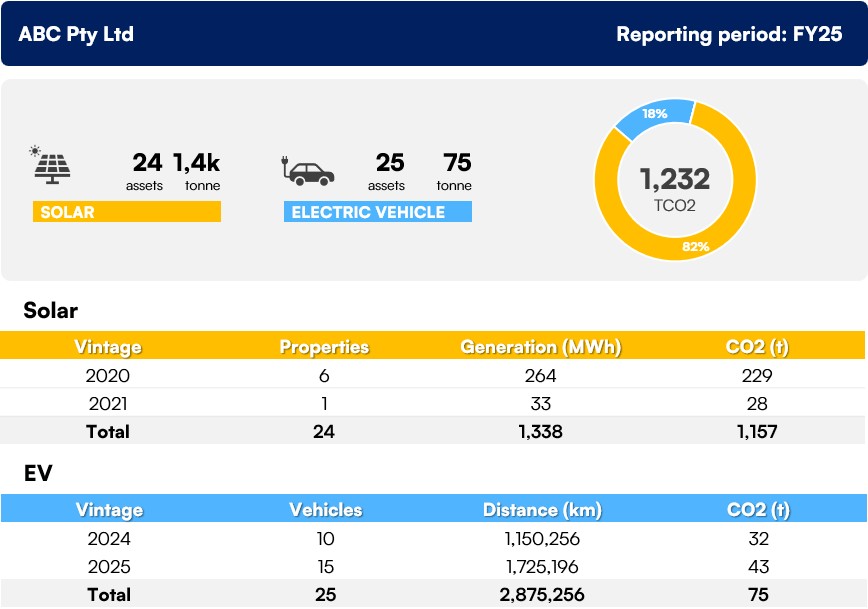
Task: Click the Vehicles column header
Action: pos(325,510)
